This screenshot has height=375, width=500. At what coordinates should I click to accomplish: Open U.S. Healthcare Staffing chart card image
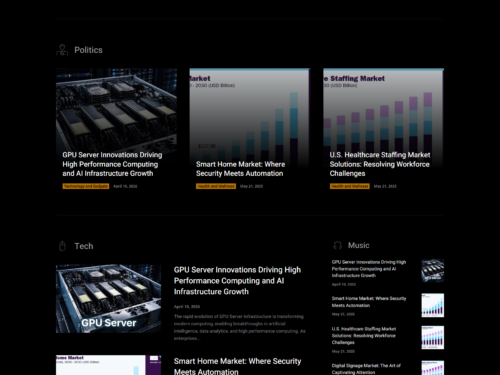point(383,109)
